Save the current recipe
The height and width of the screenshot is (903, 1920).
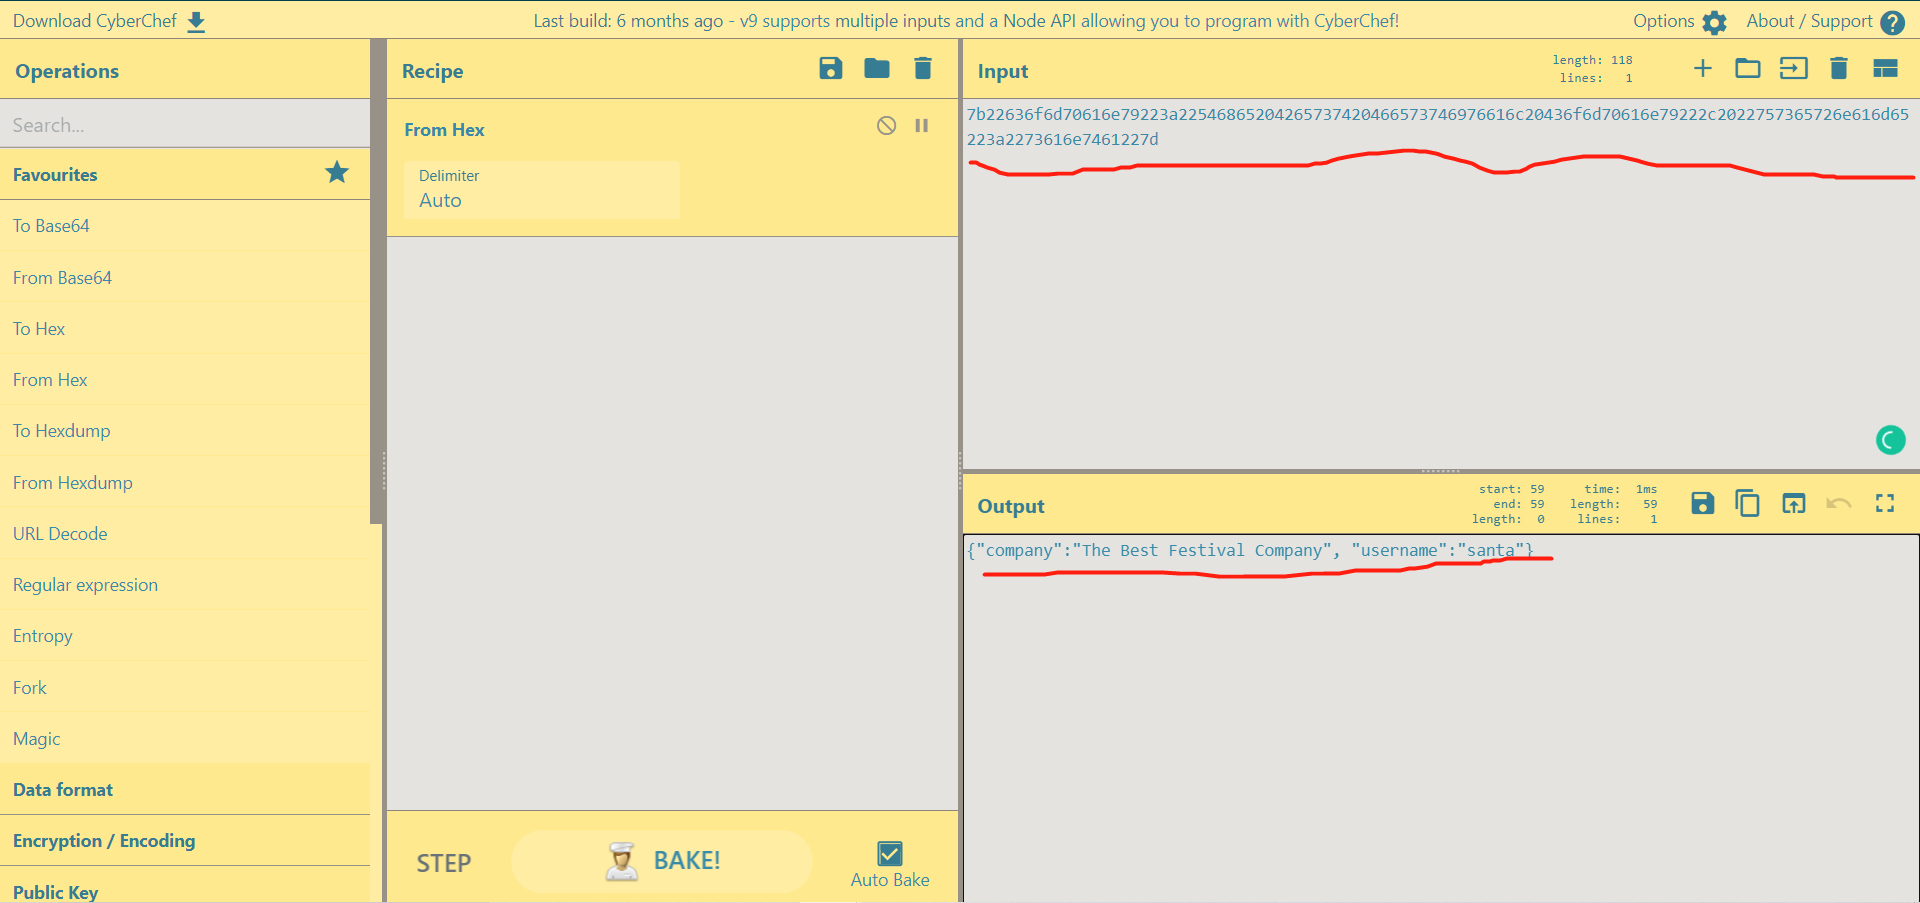[x=830, y=69]
